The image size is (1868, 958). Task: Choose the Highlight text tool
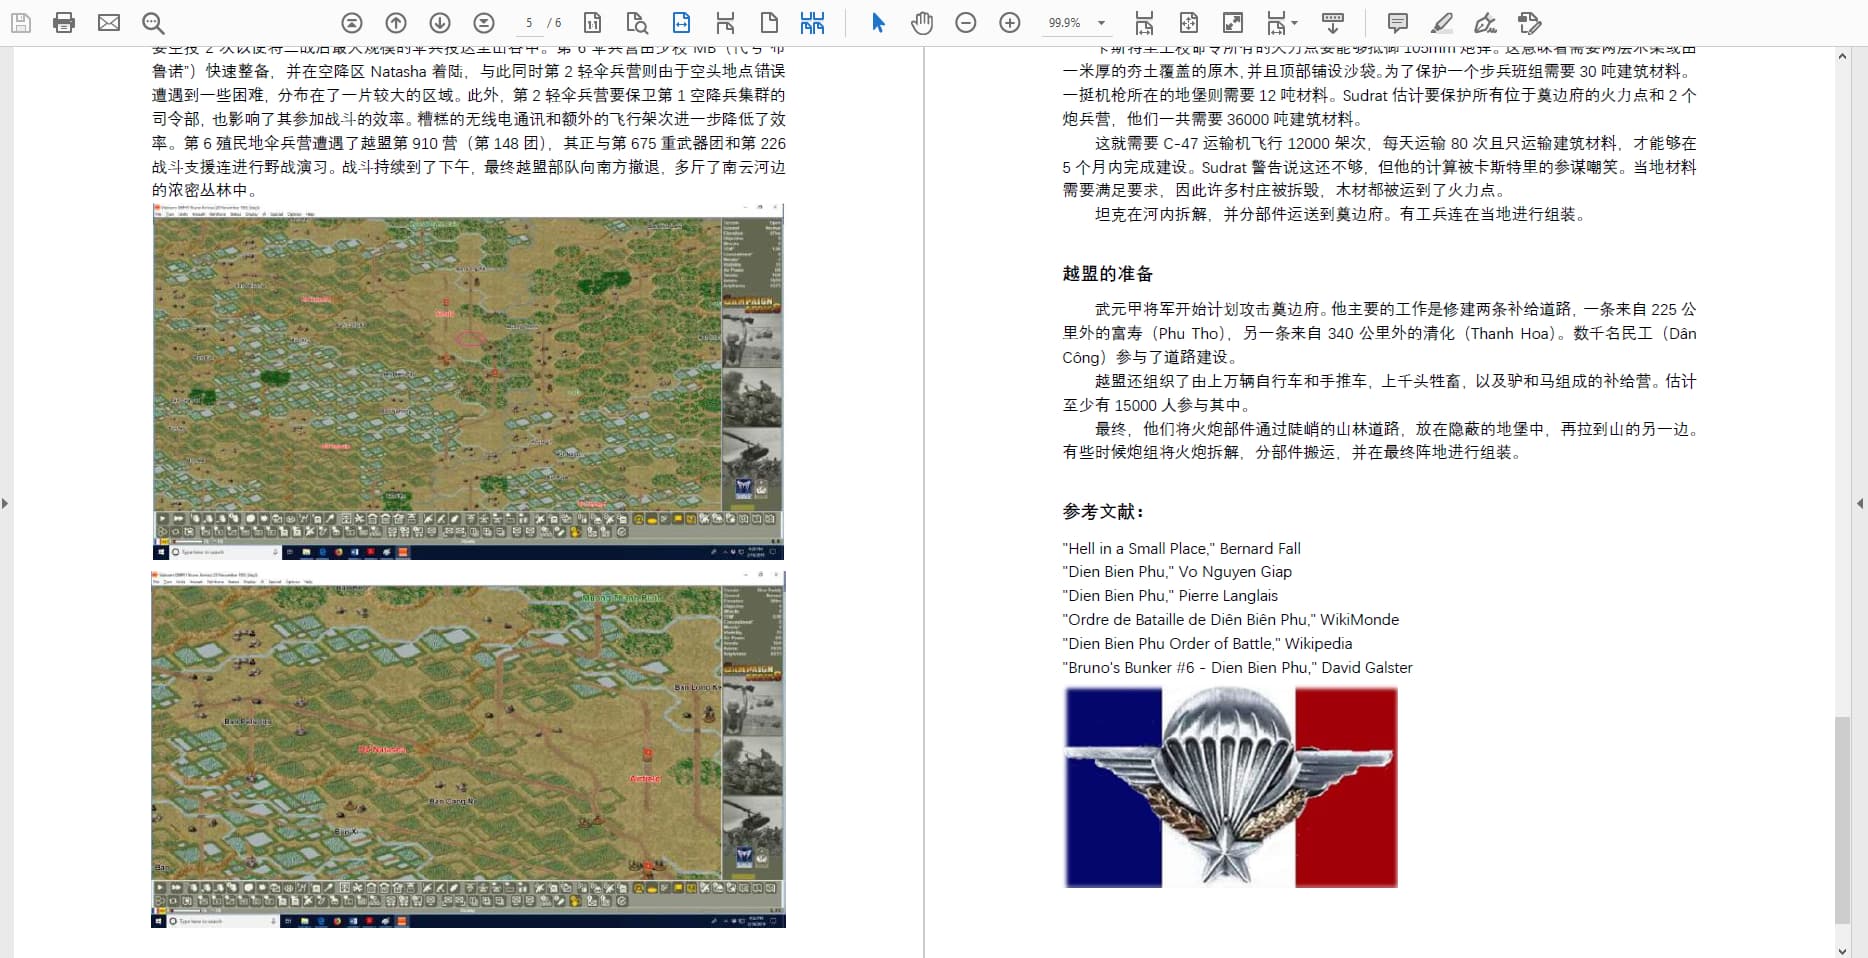pyautogui.click(x=1441, y=23)
